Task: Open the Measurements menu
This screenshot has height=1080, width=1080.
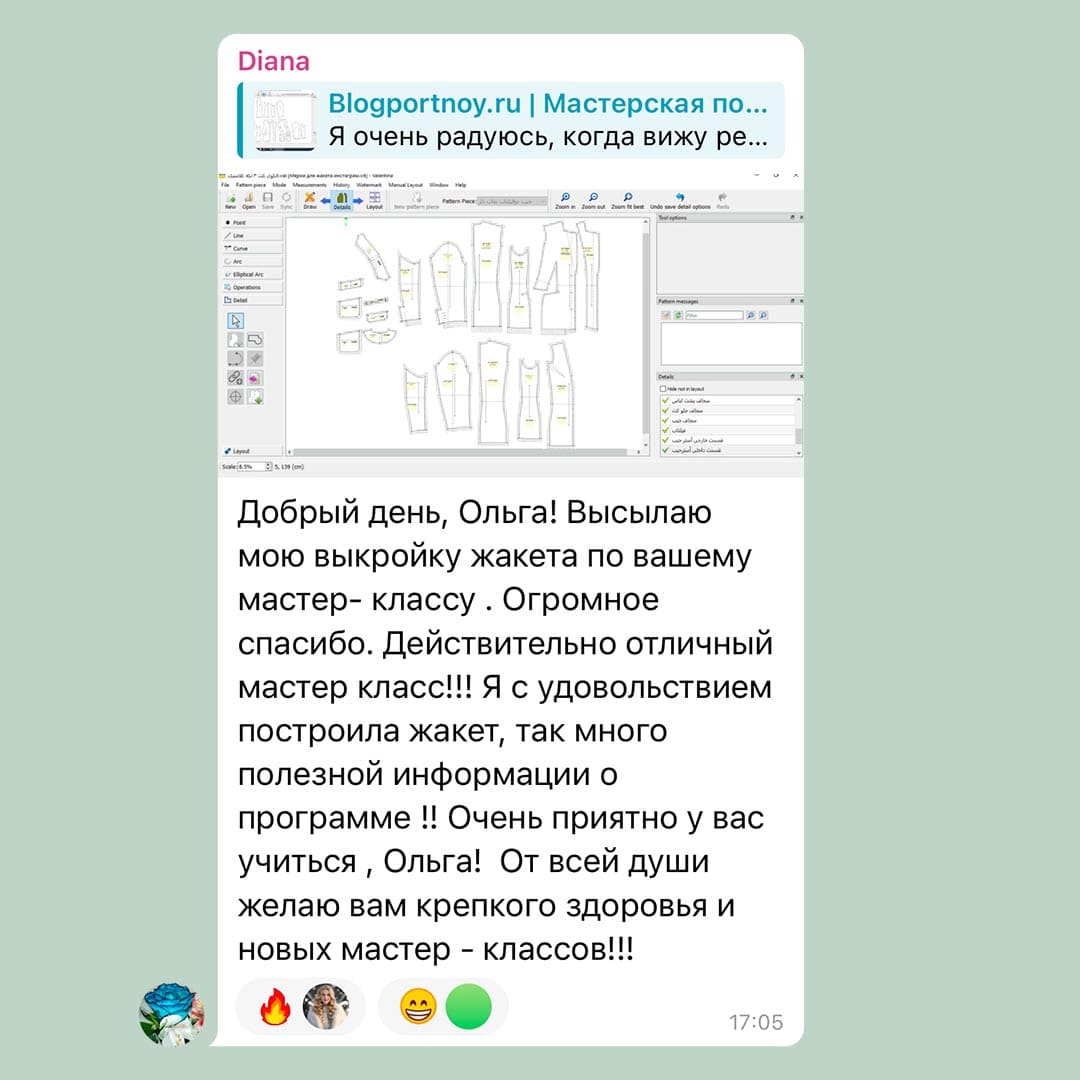Action: point(309,185)
